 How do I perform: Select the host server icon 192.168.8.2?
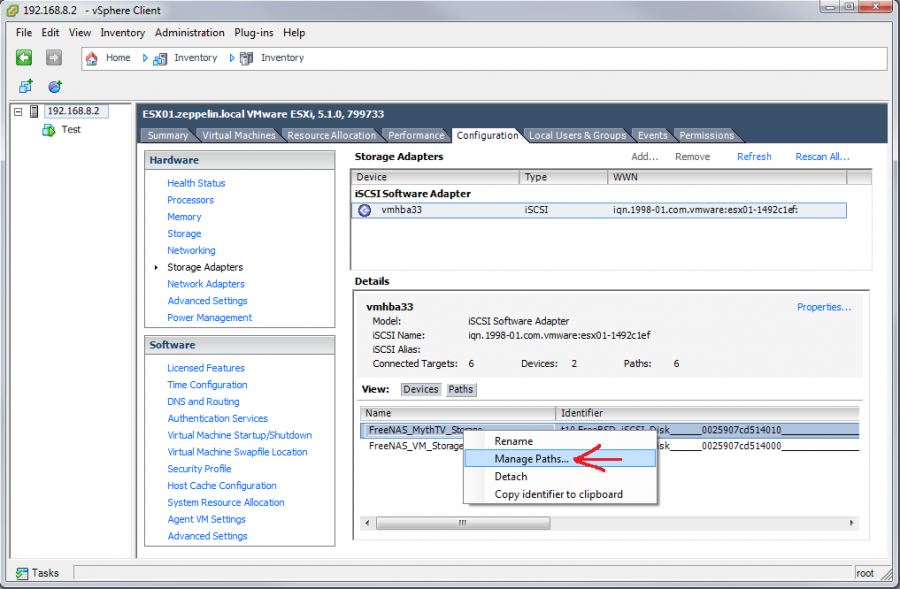click(x=34, y=111)
